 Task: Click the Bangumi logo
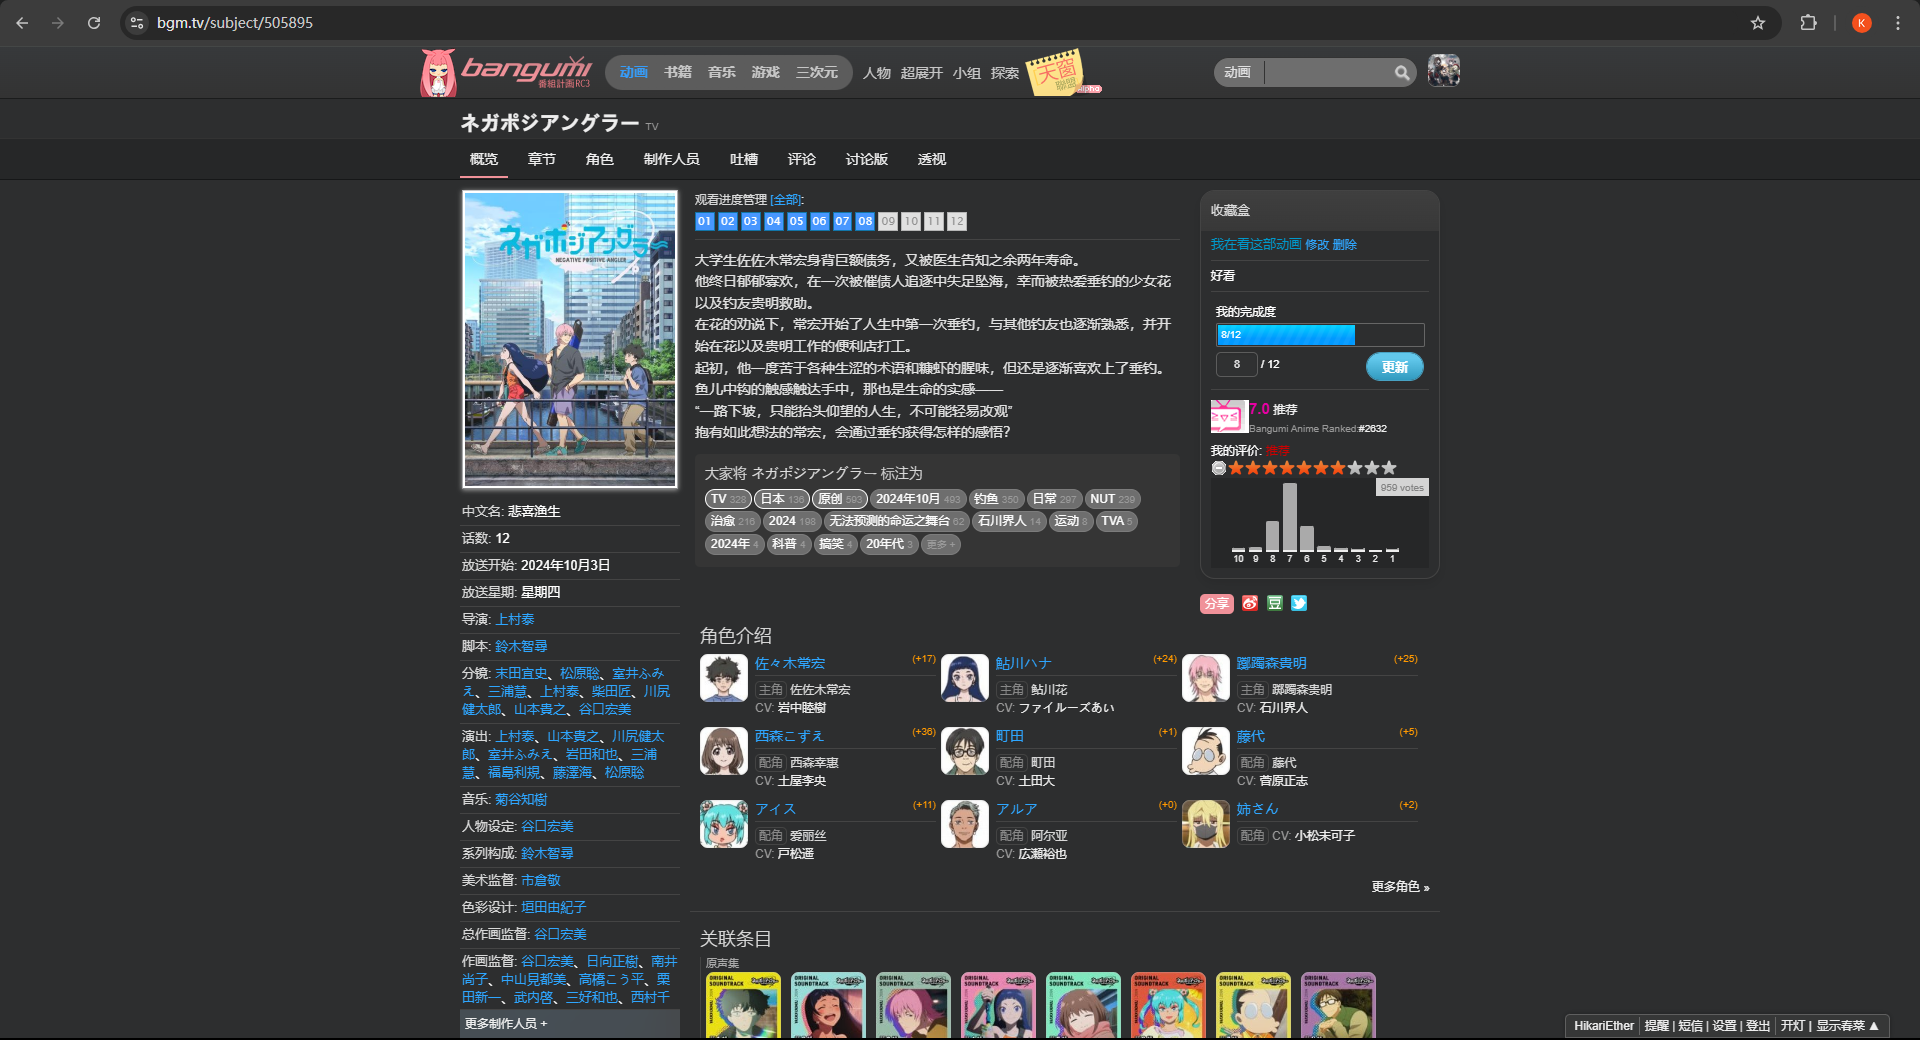tap(506, 72)
